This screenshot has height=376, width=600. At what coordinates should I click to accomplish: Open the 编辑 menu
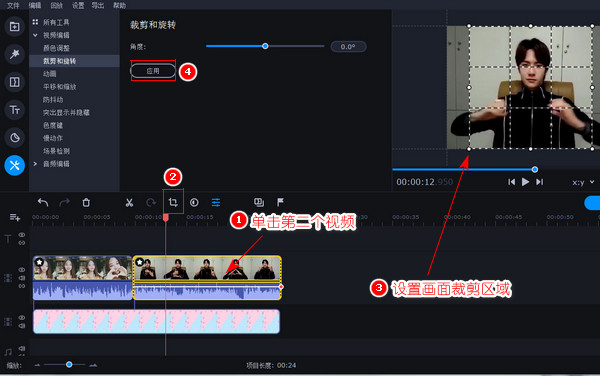[x=35, y=5]
